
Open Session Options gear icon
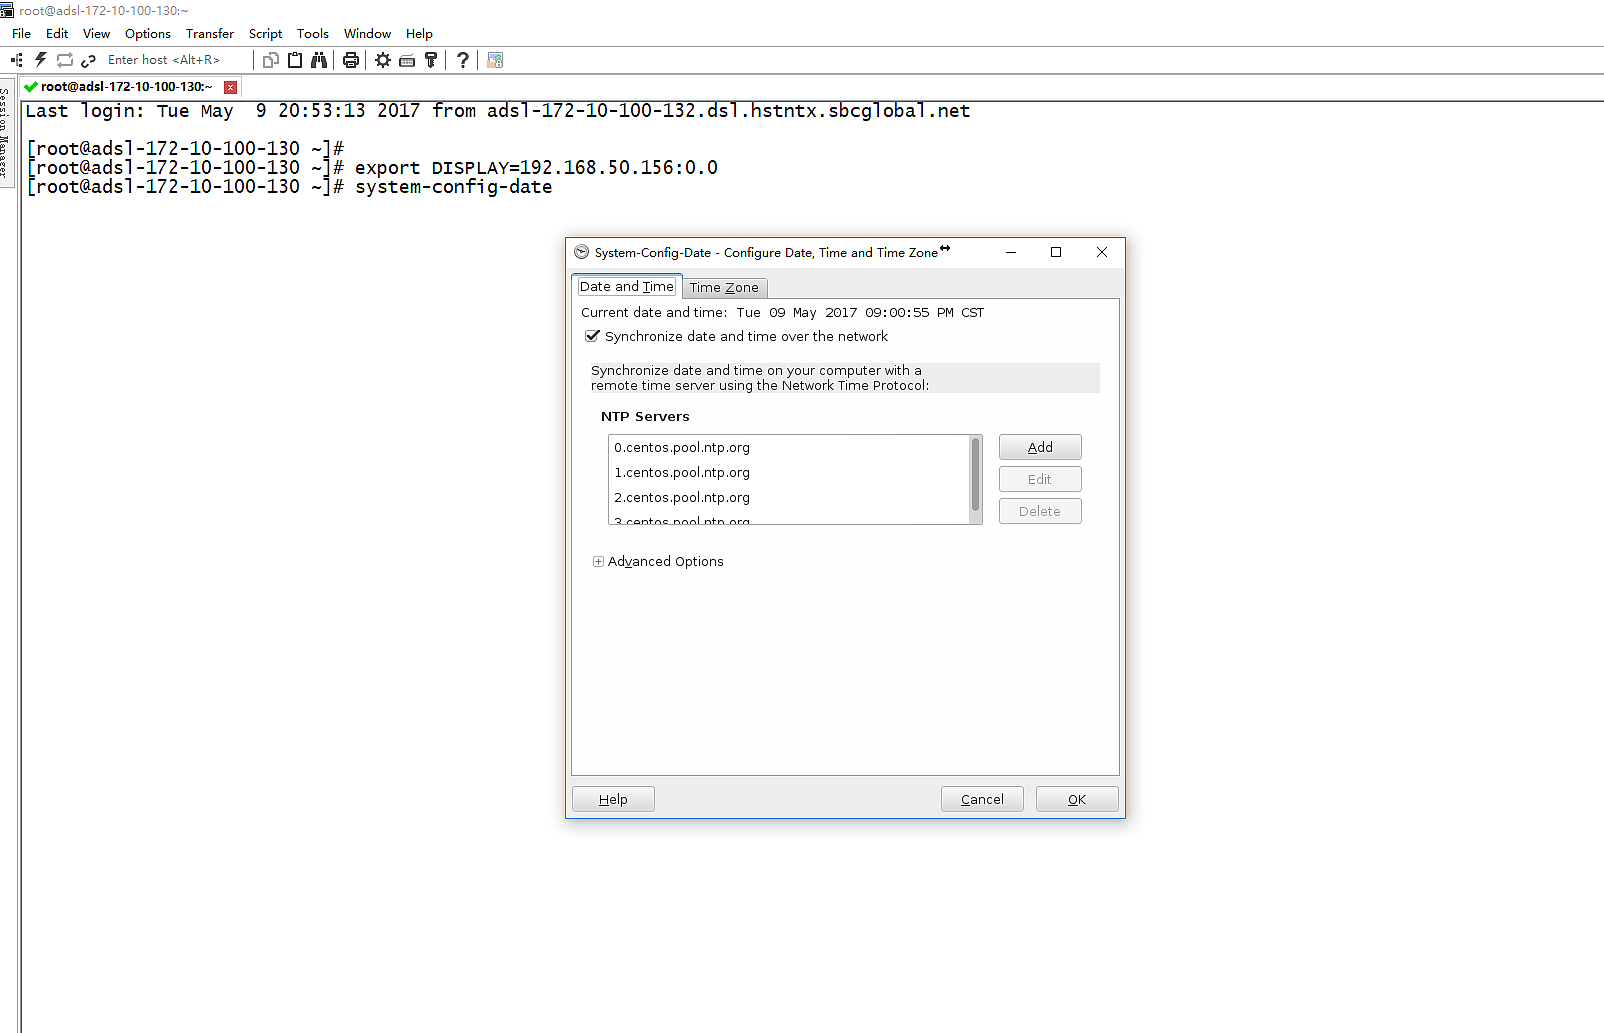[383, 60]
